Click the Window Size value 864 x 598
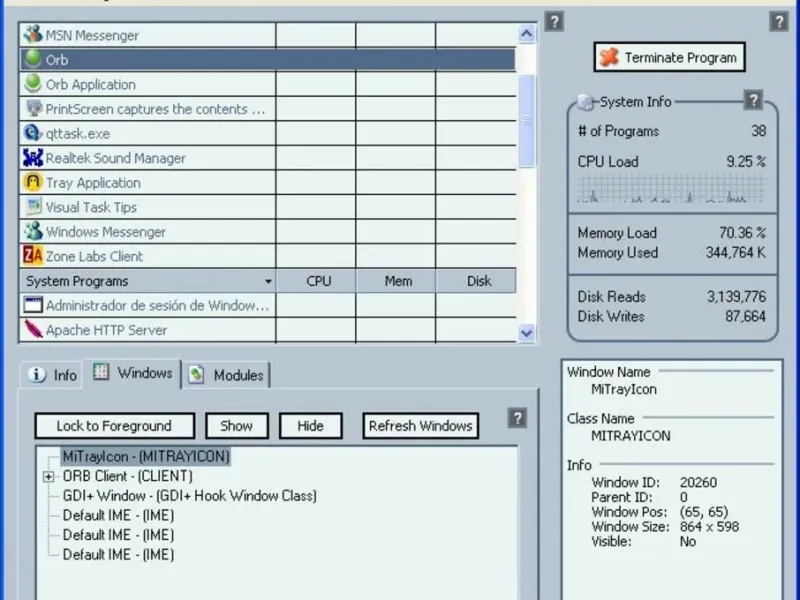 [x=709, y=527]
